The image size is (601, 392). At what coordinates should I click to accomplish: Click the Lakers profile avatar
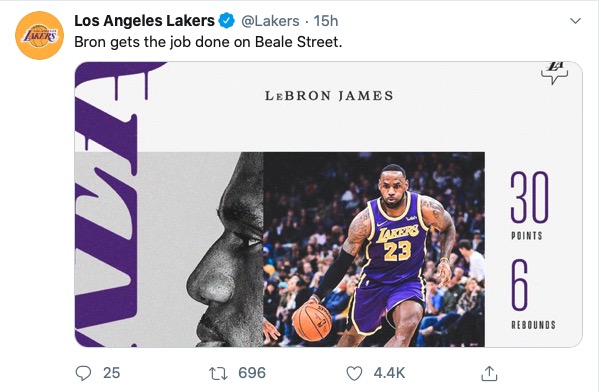(x=39, y=35)
